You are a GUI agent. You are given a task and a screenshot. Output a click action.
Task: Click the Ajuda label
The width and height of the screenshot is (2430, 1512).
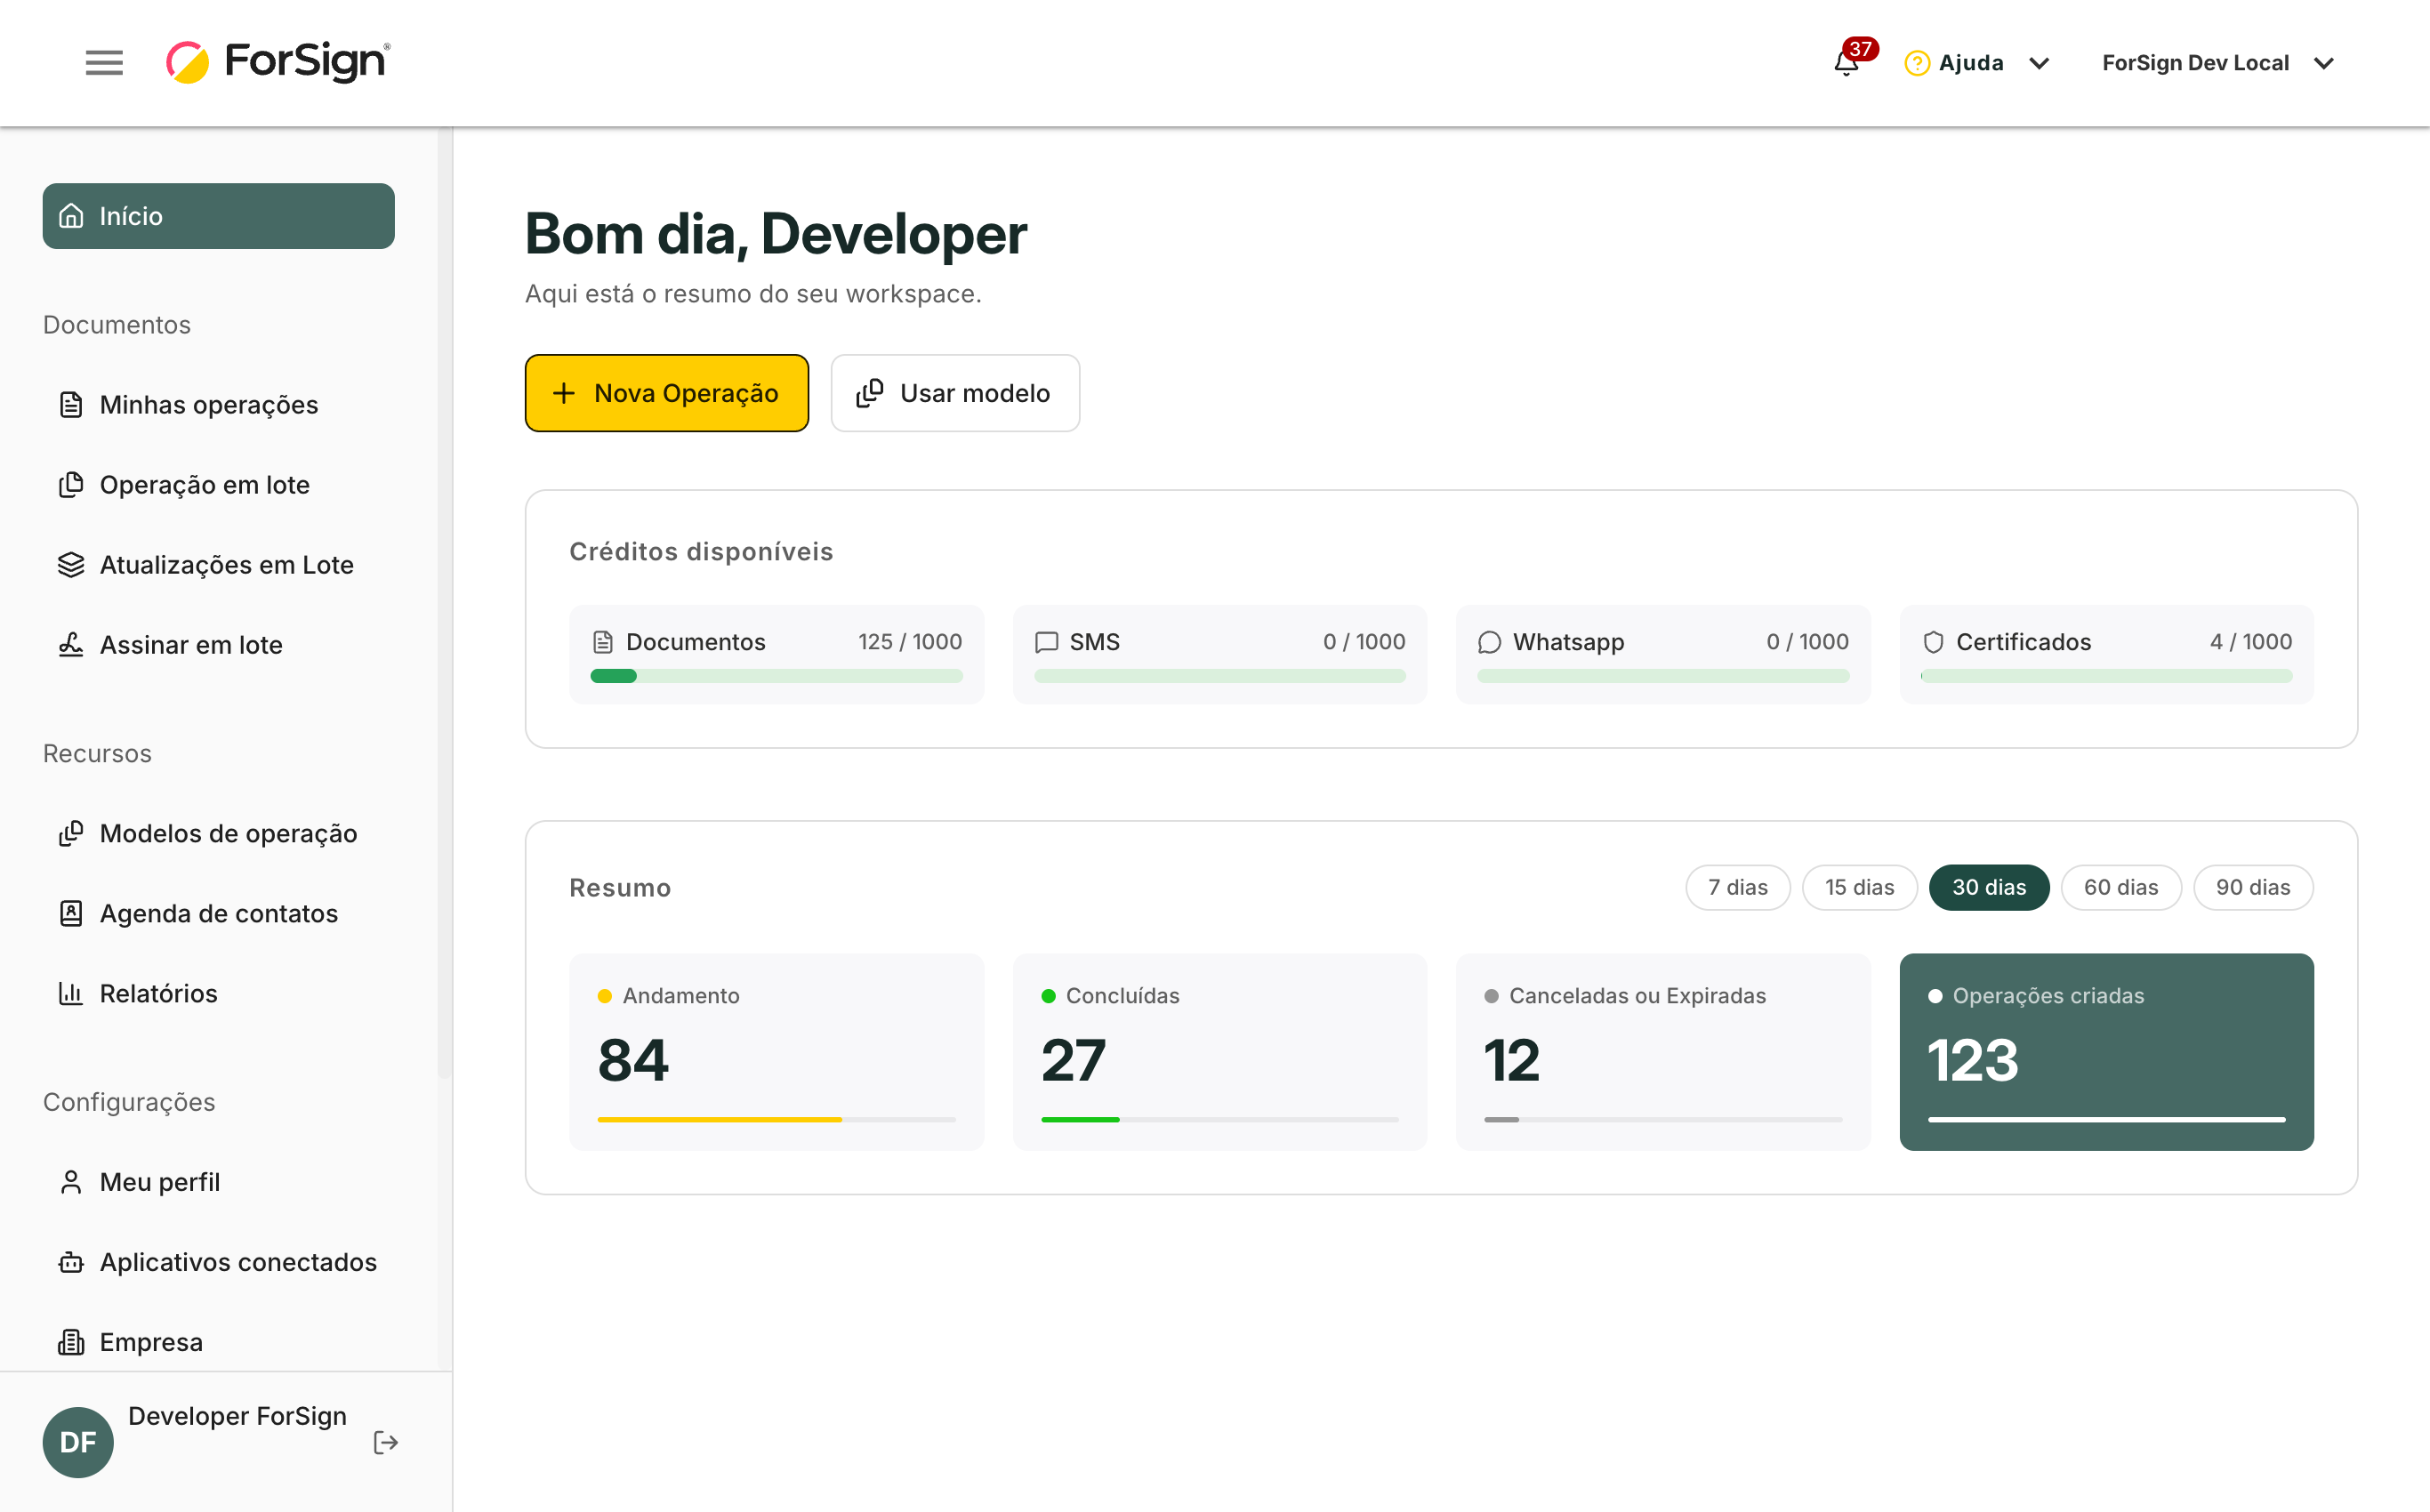pyautogui.click(x=1971, y=63)
